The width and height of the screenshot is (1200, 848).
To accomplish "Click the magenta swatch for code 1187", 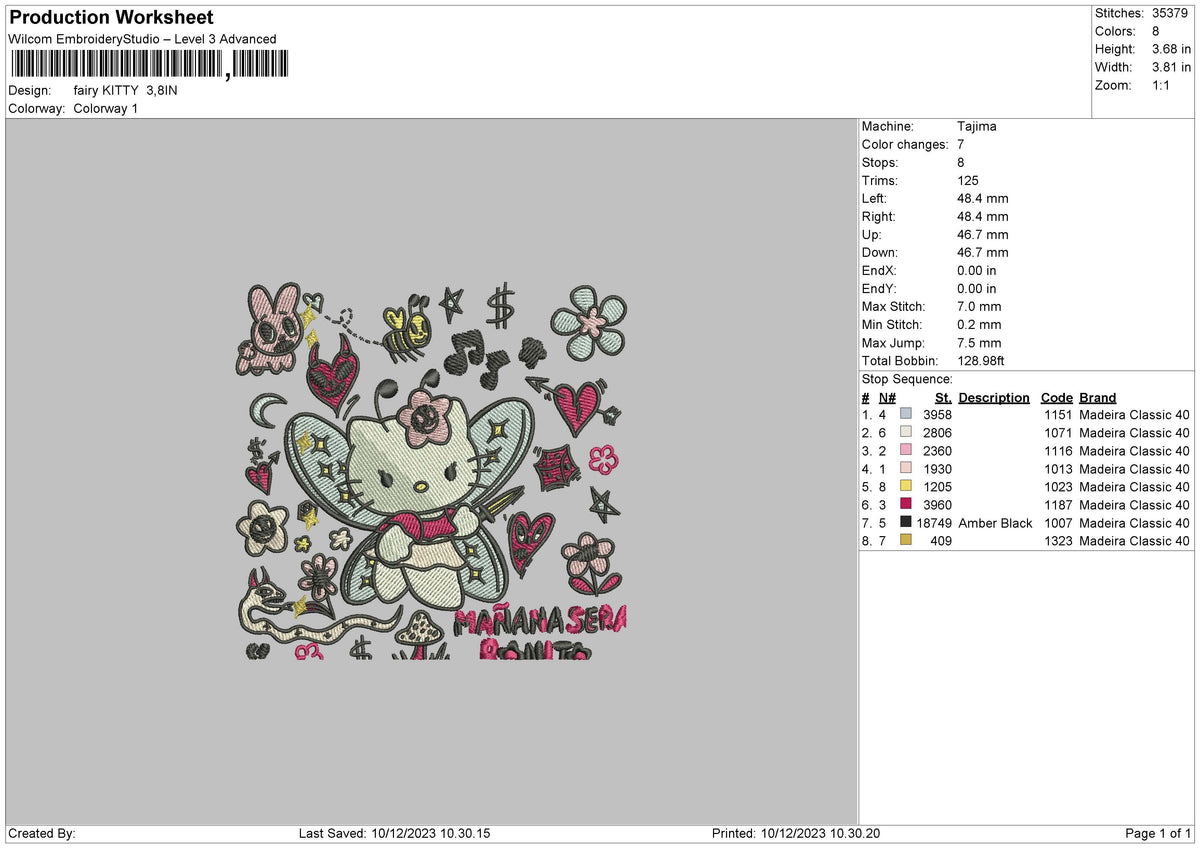I will (x=906, y=505).
